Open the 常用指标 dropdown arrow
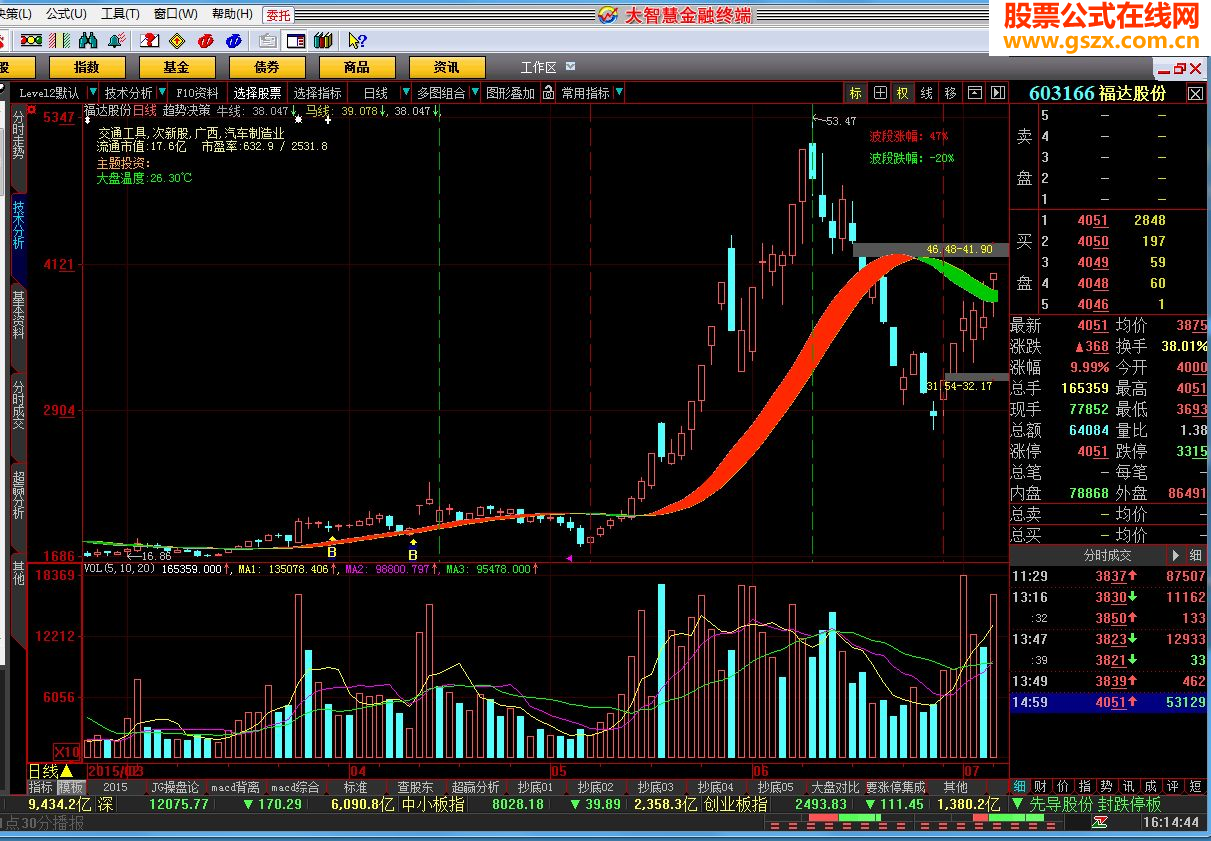Viewport: 1211px width, 841px height. coord(619,93)
